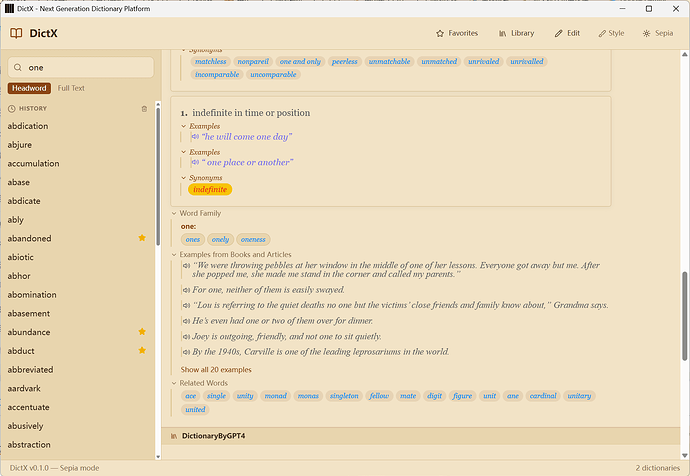Image resolution: width=690 pixels, height=476 pixels.
Task: Open the synonym "incomparable"
Action: tap(217, 75)
